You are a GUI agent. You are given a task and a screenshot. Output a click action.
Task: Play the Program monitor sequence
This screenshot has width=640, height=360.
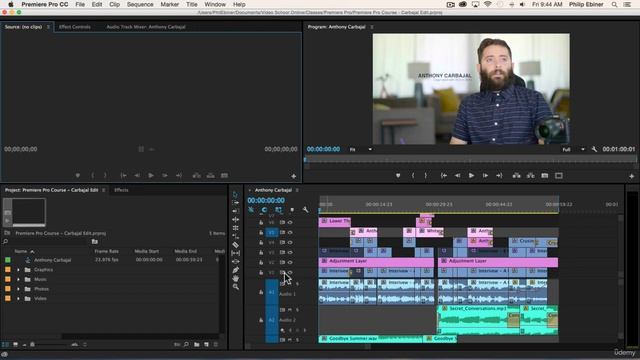pos(471,176)
